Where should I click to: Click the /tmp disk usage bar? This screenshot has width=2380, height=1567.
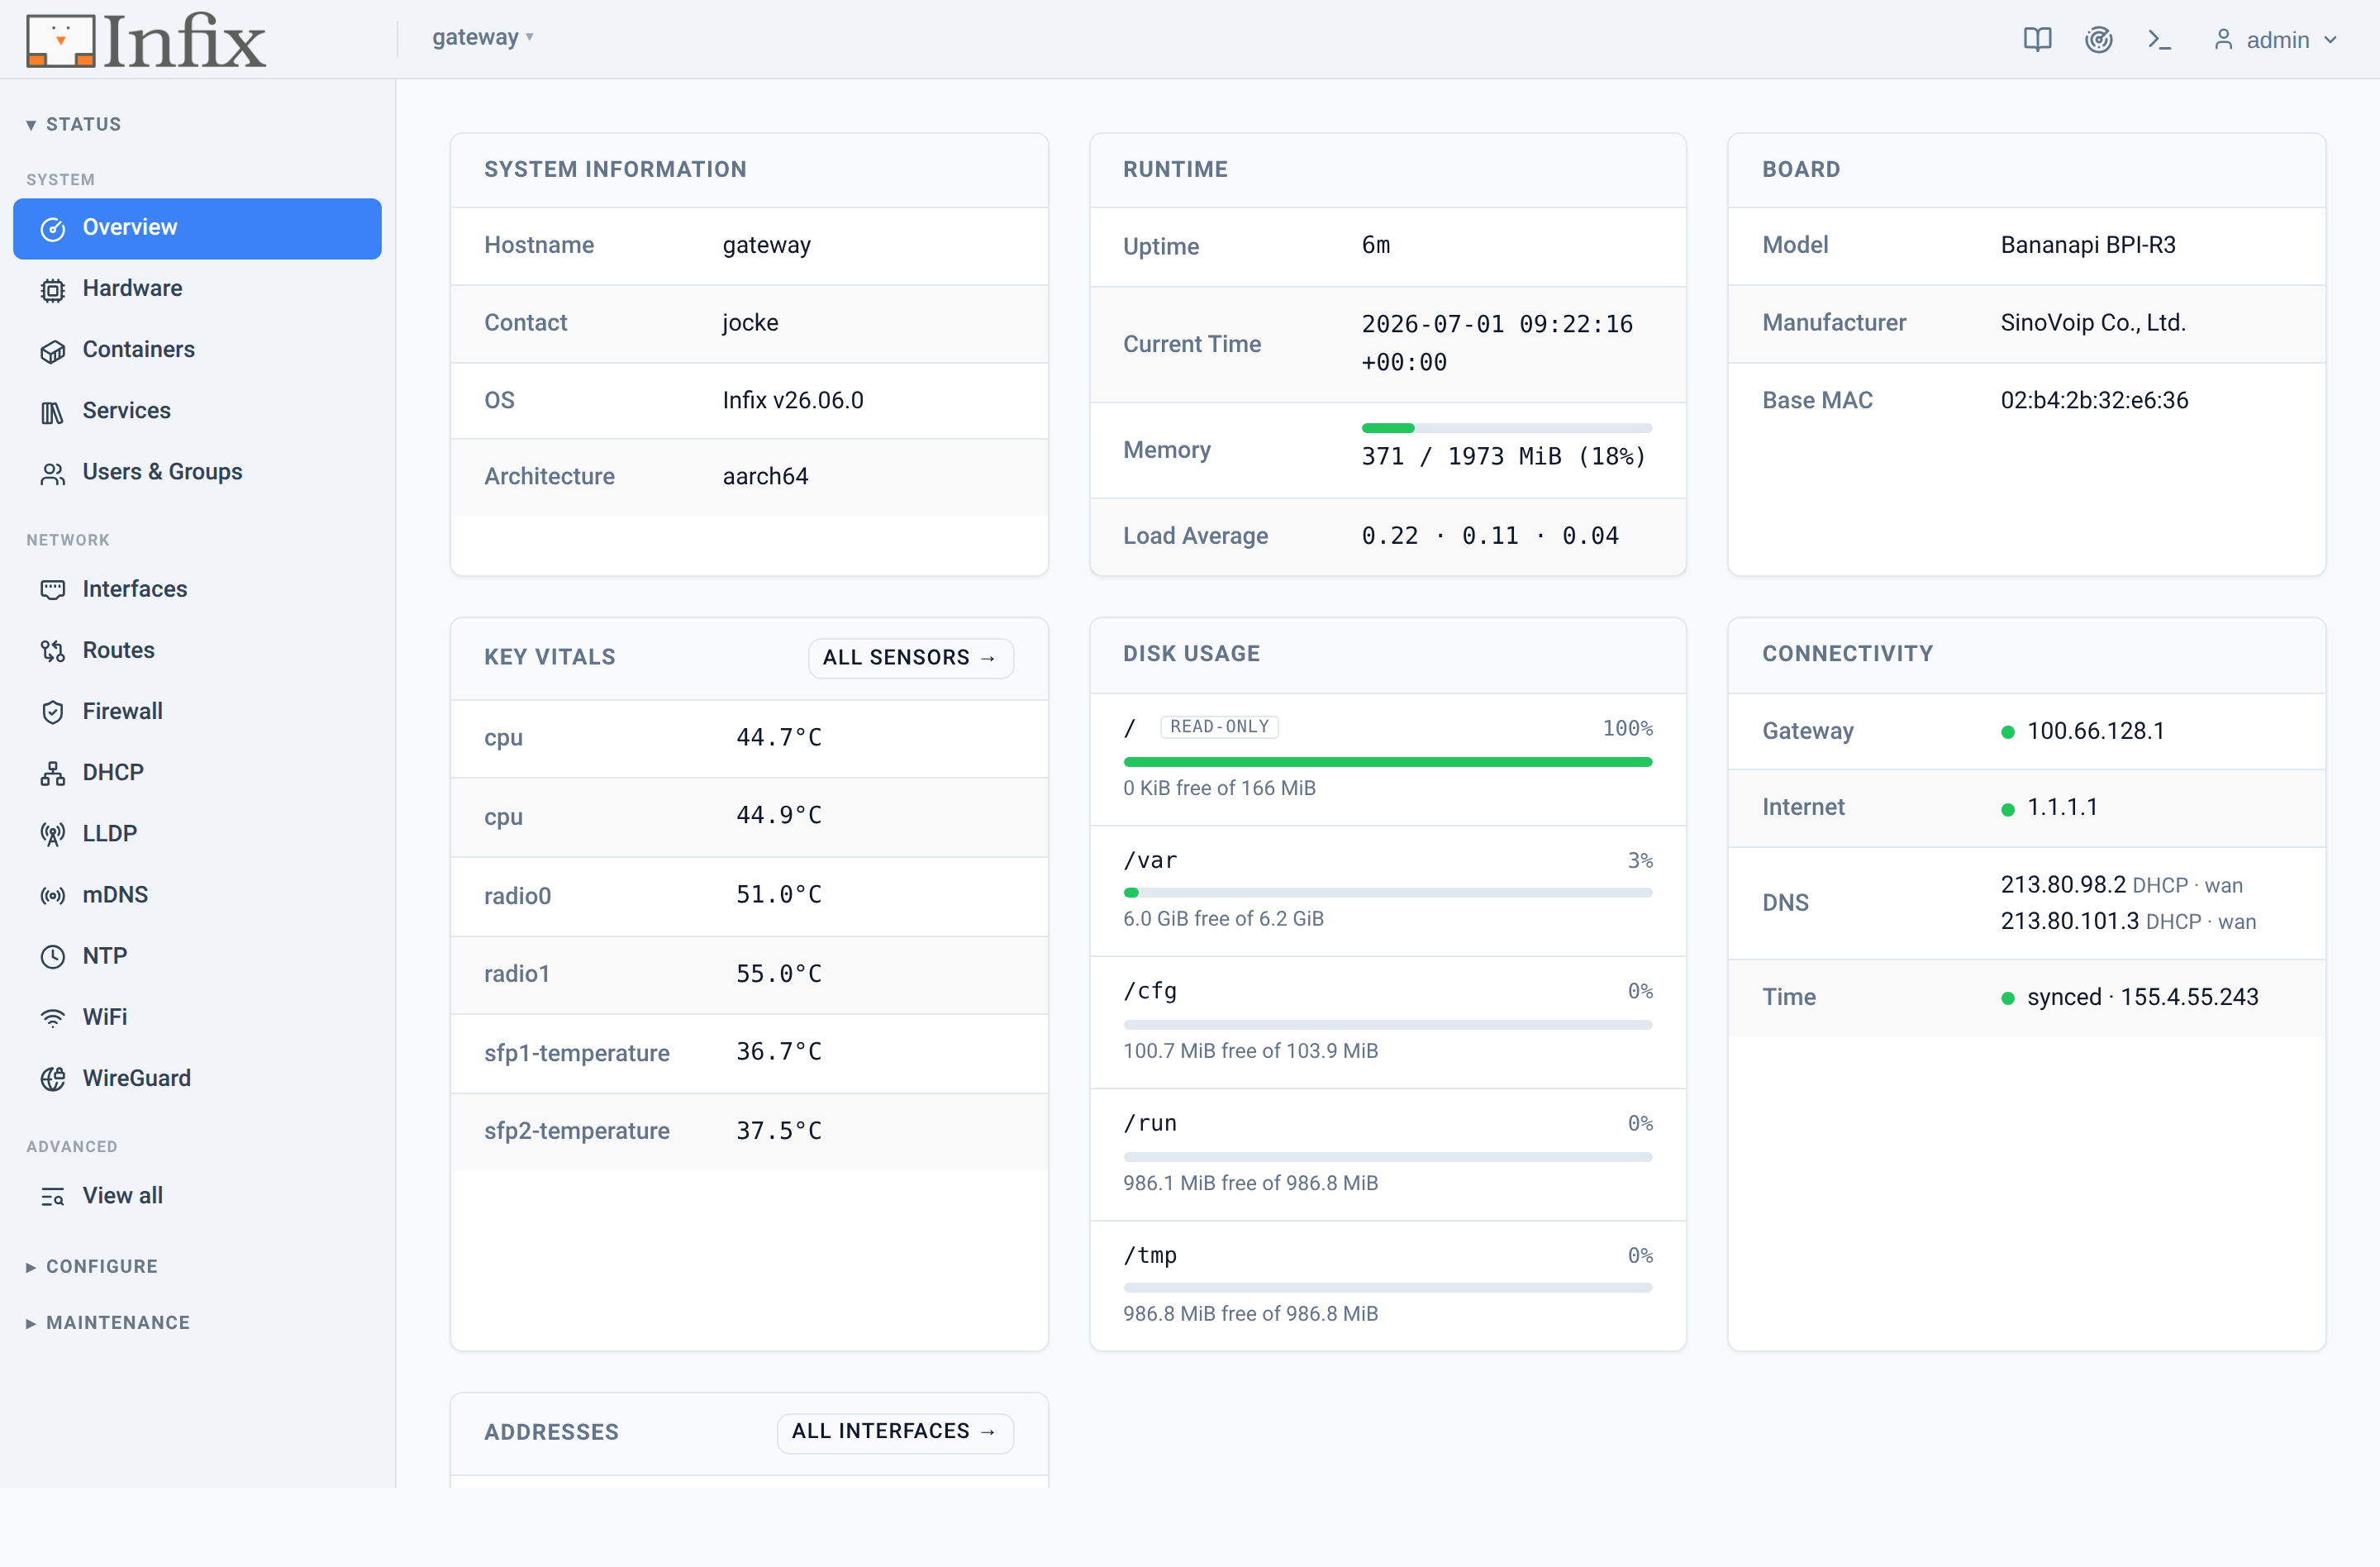[x=1387, y=1288]
